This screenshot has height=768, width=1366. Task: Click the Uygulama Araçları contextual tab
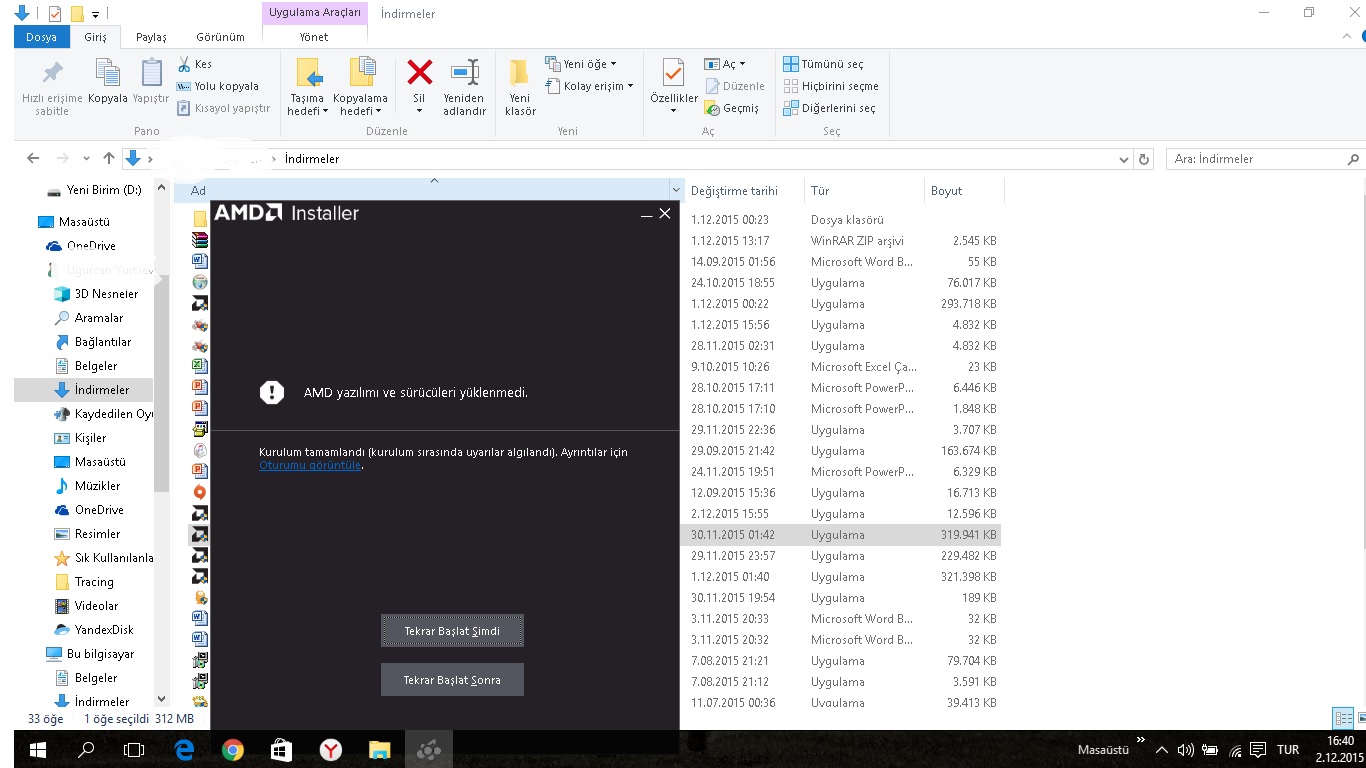(315, 13)
